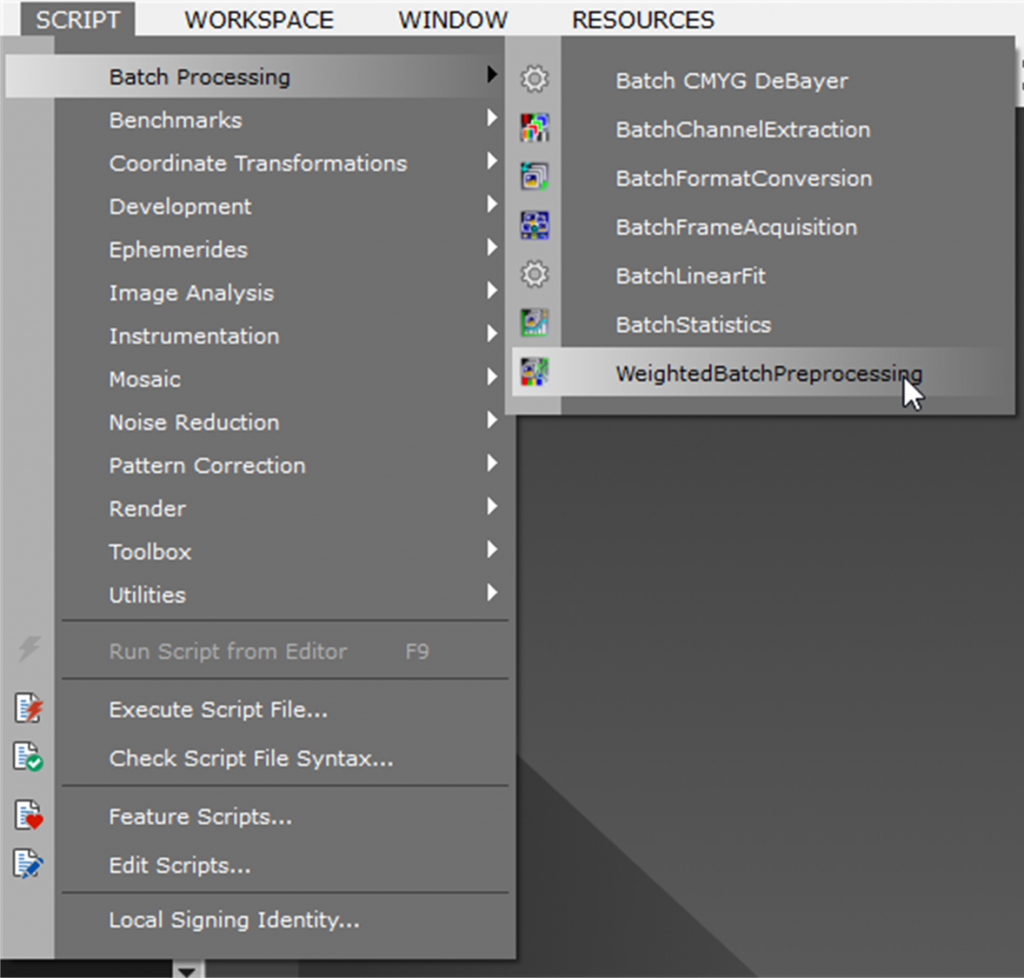This screenshot has height=978, width=1024.
Task: Click the Feature Scripts heart icon
Action: click(28, 816)
